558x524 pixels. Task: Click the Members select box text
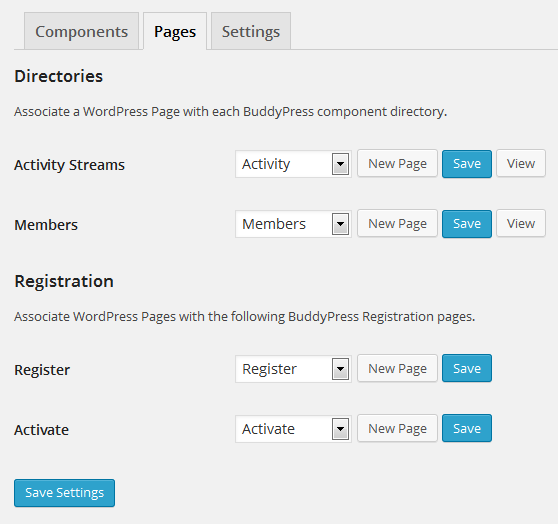(274, 224)
